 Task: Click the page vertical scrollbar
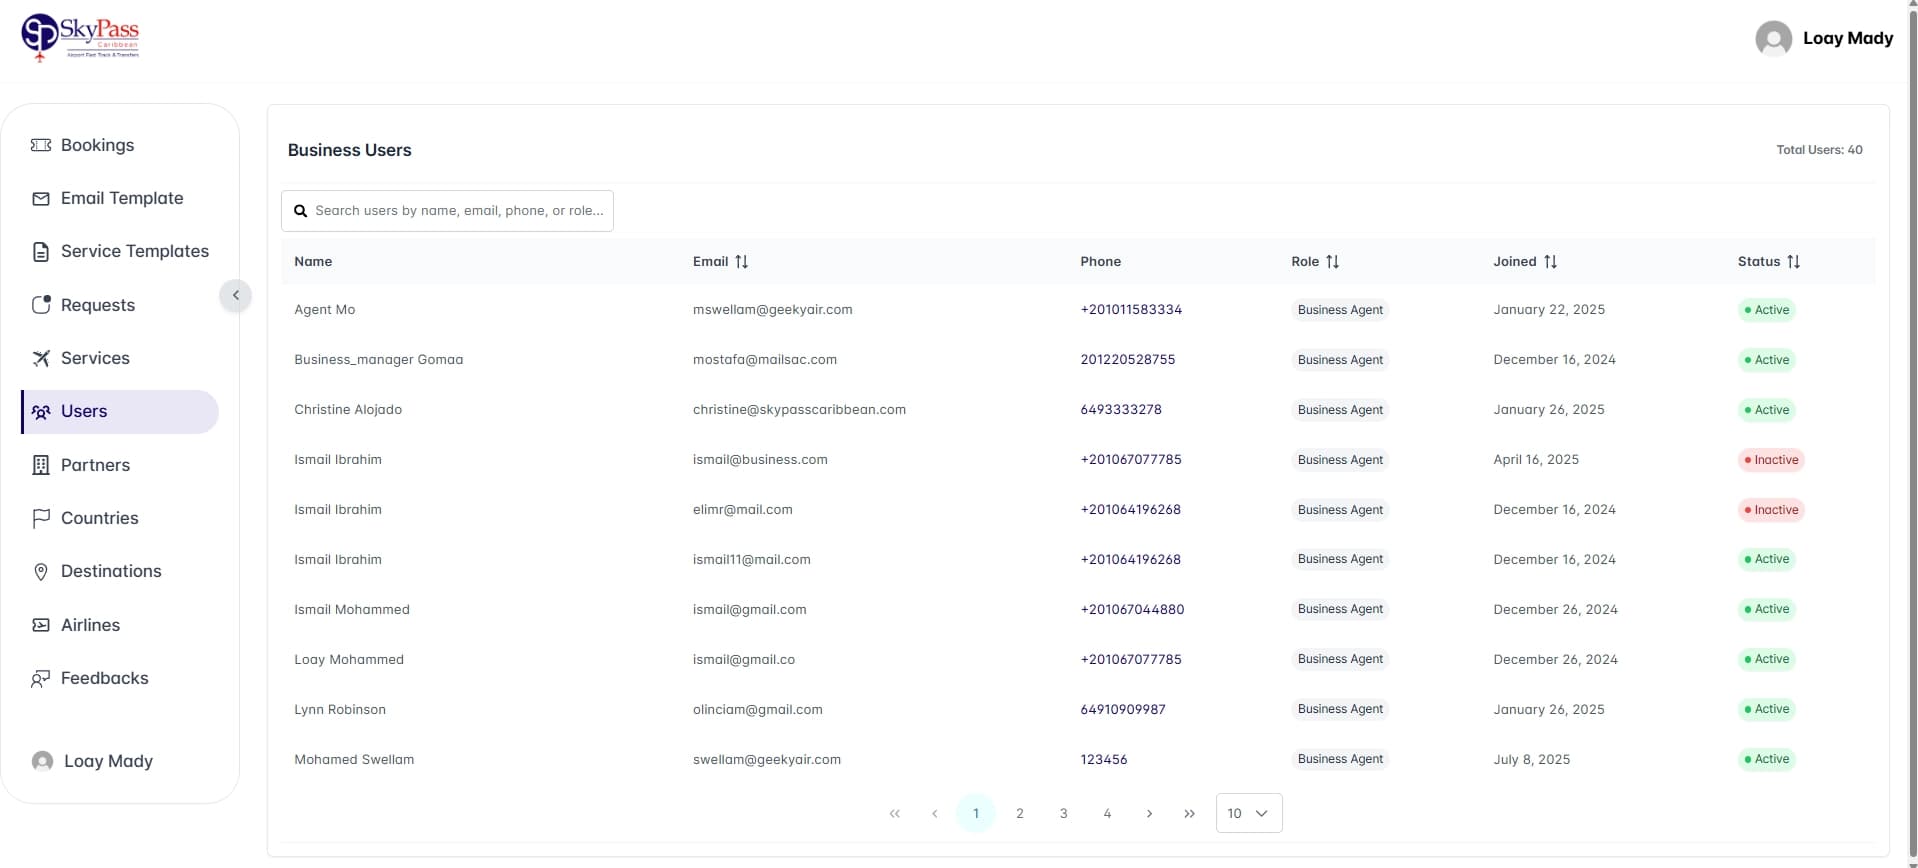[x=1912, y=434]
